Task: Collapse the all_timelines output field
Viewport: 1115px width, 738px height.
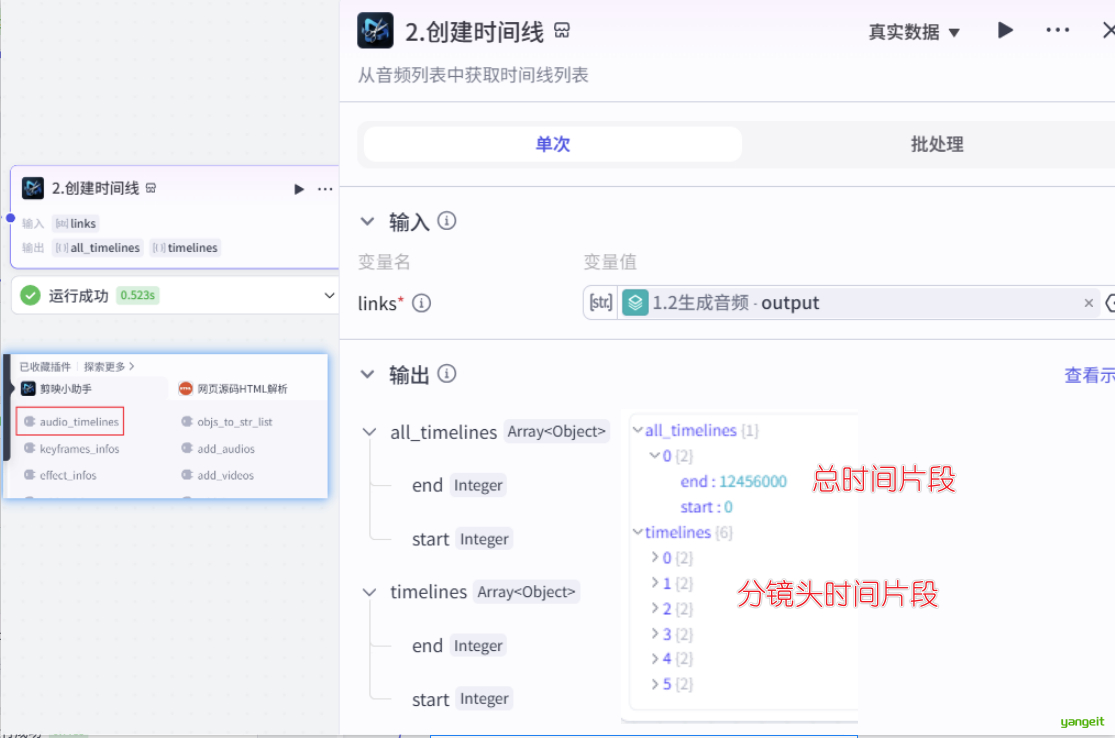Action: [x=369, y=432]
